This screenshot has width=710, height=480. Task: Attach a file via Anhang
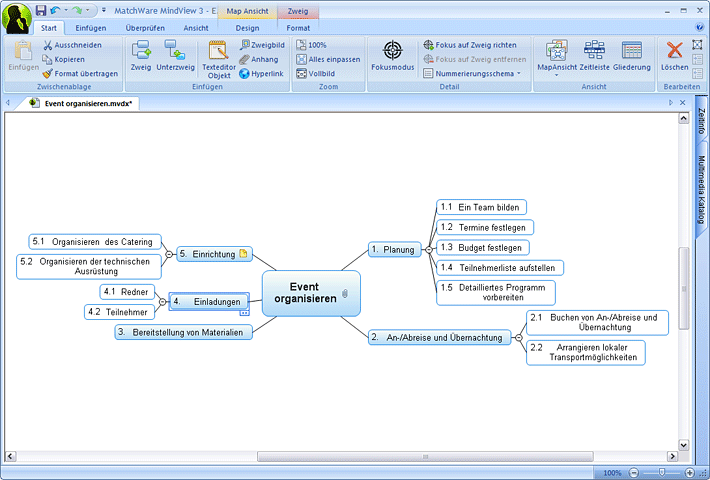point(259,59)
